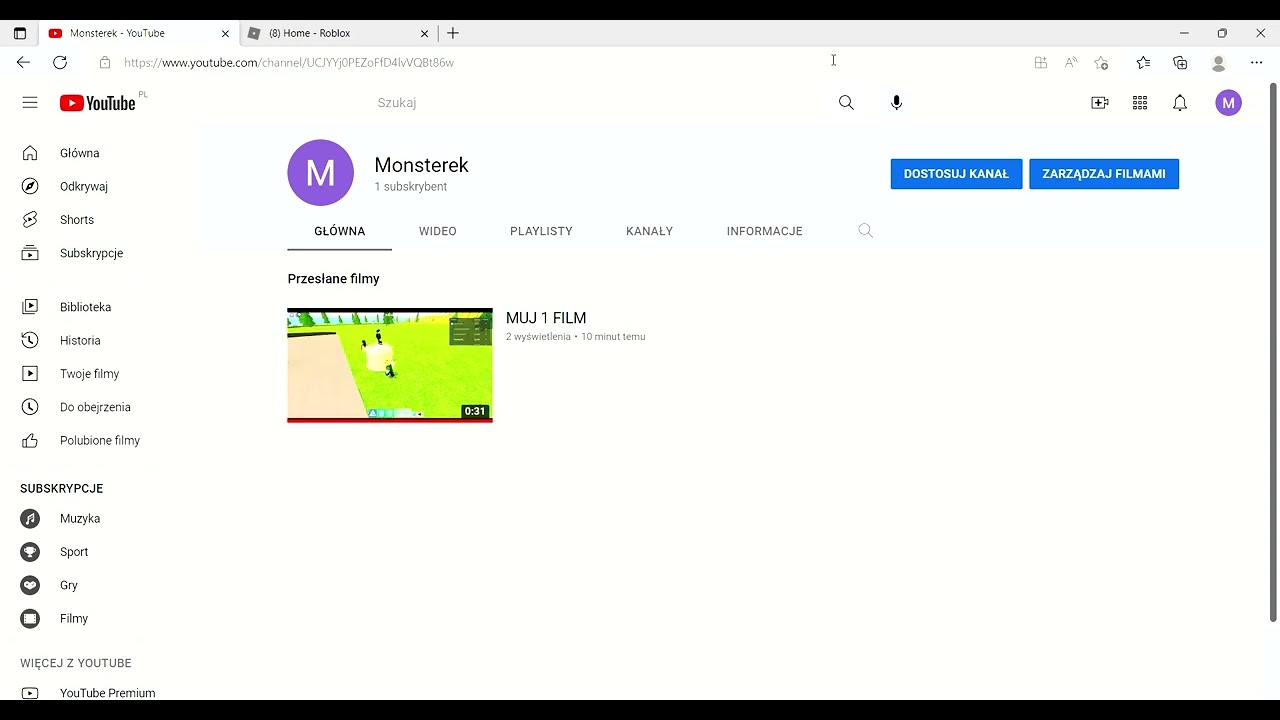The image size is (1280, 720).
Task: Open the YouTube hamburger guide menu
Action: [x=30, y=103]
